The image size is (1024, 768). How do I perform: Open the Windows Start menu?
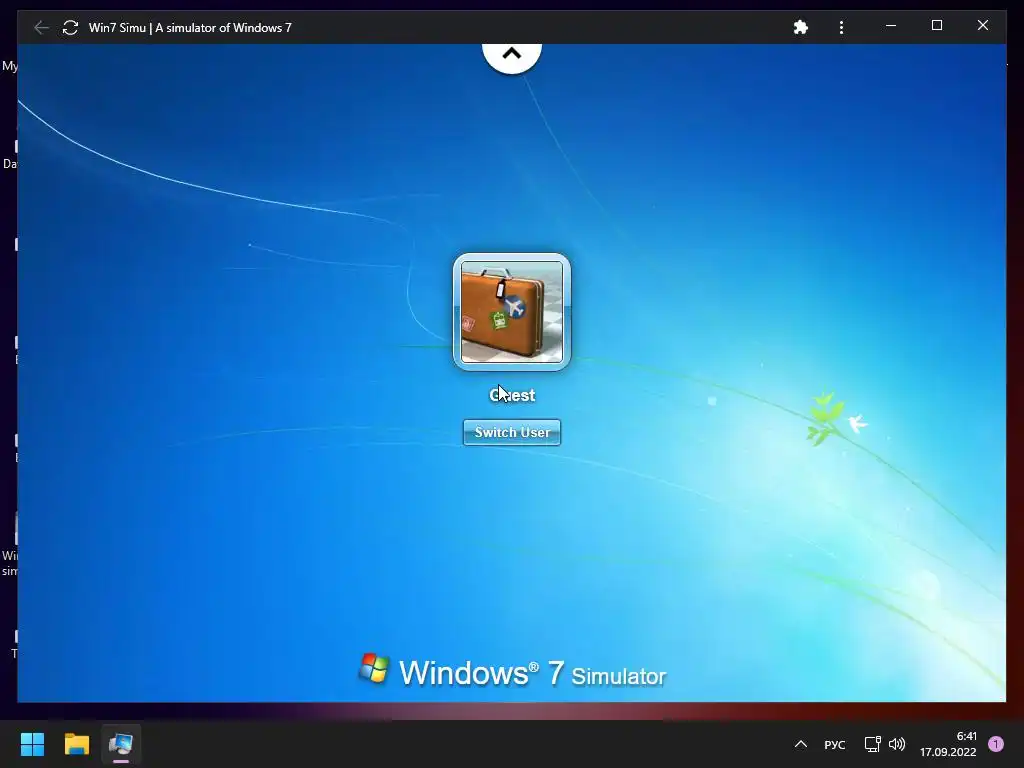tap(32, 744)
